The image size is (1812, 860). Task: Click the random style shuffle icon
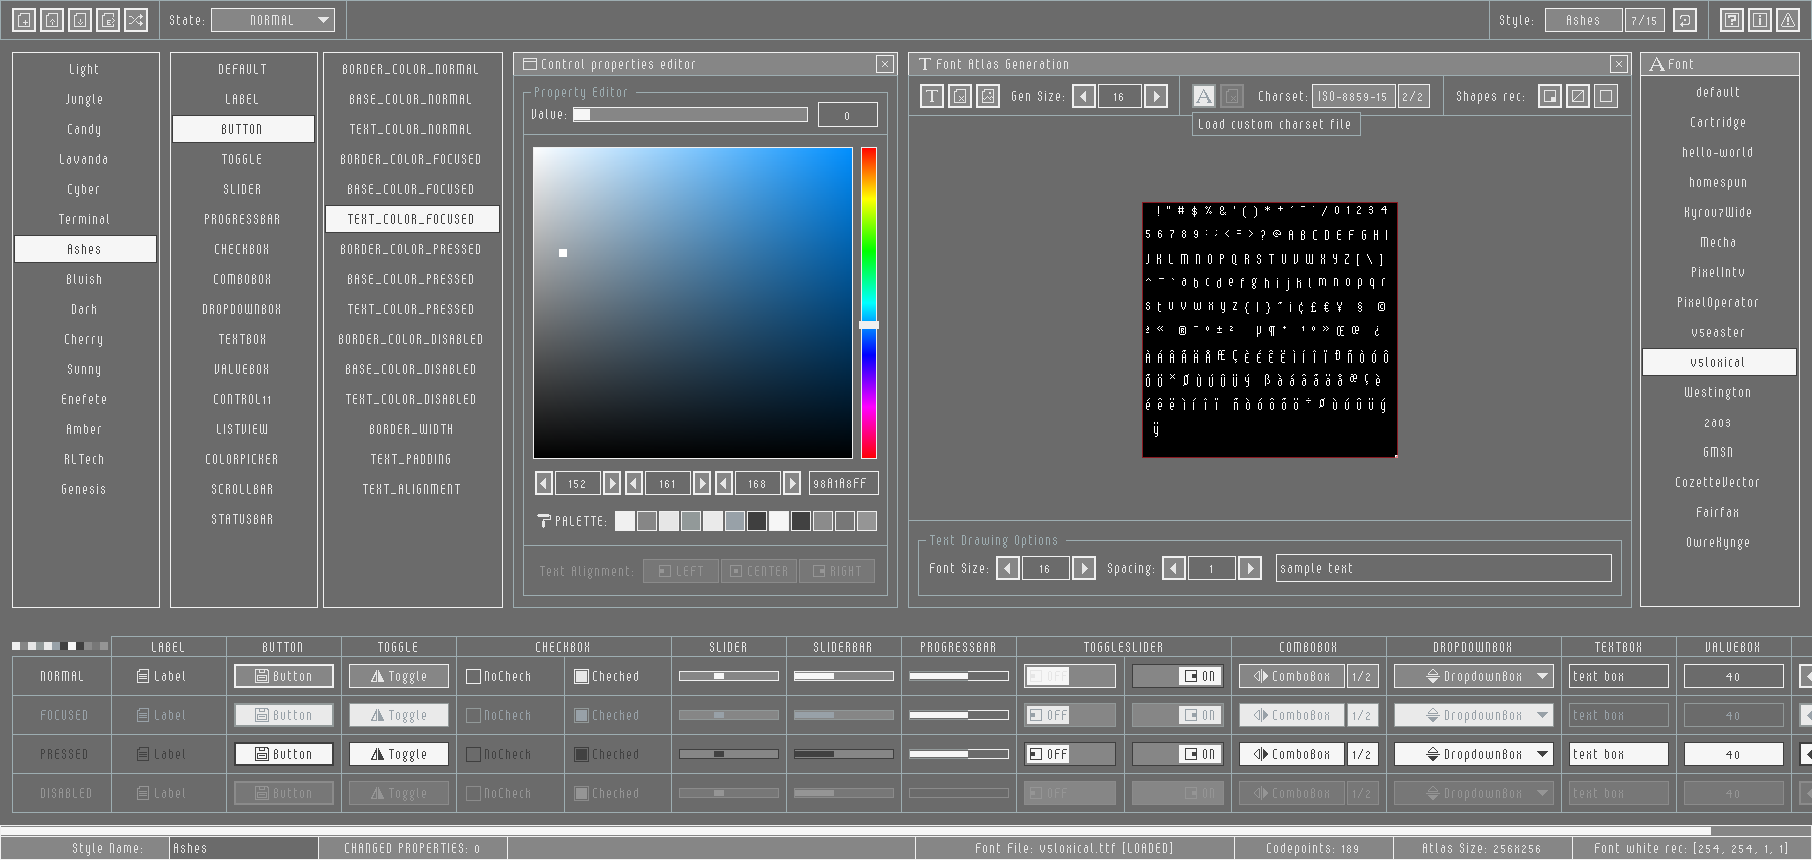click(136, 20)
